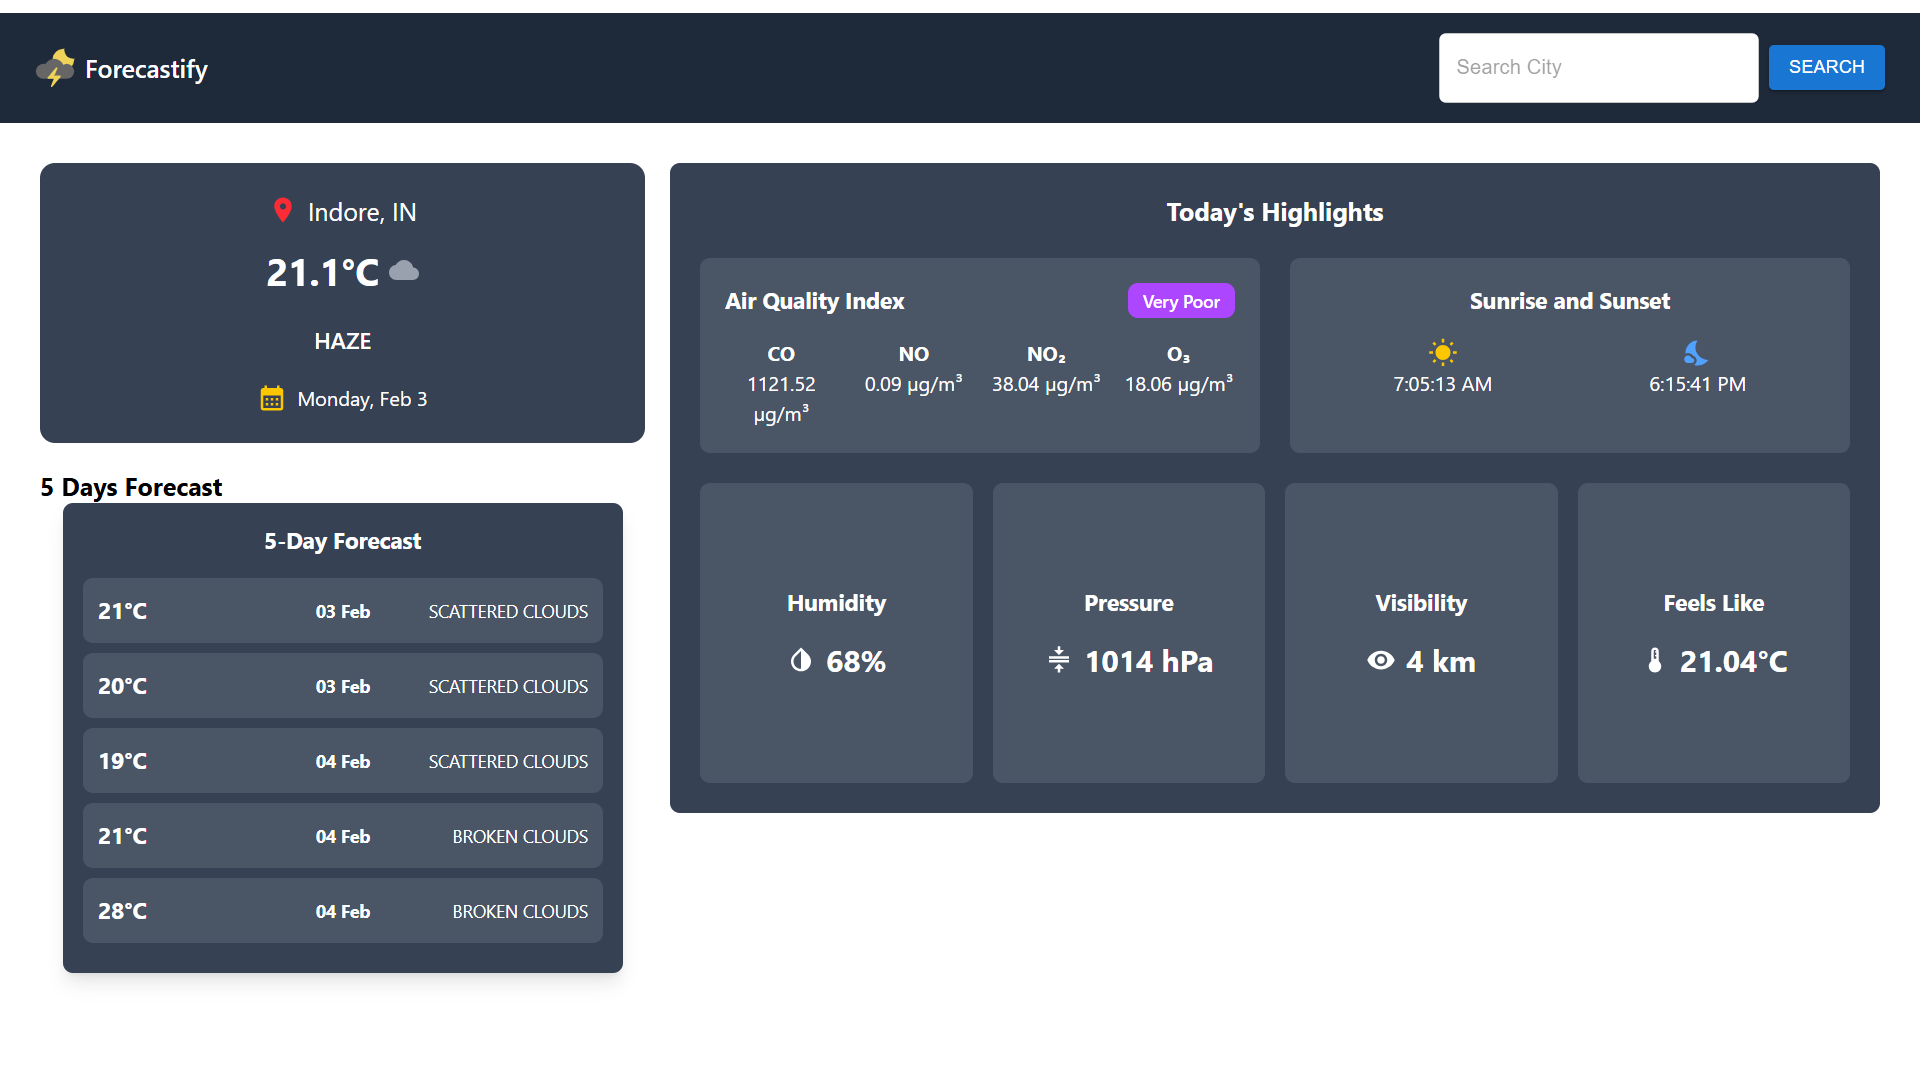This screenshot has width=1920, height=1080.
Task: Click the humidity droplet icon
Action: 801,660
